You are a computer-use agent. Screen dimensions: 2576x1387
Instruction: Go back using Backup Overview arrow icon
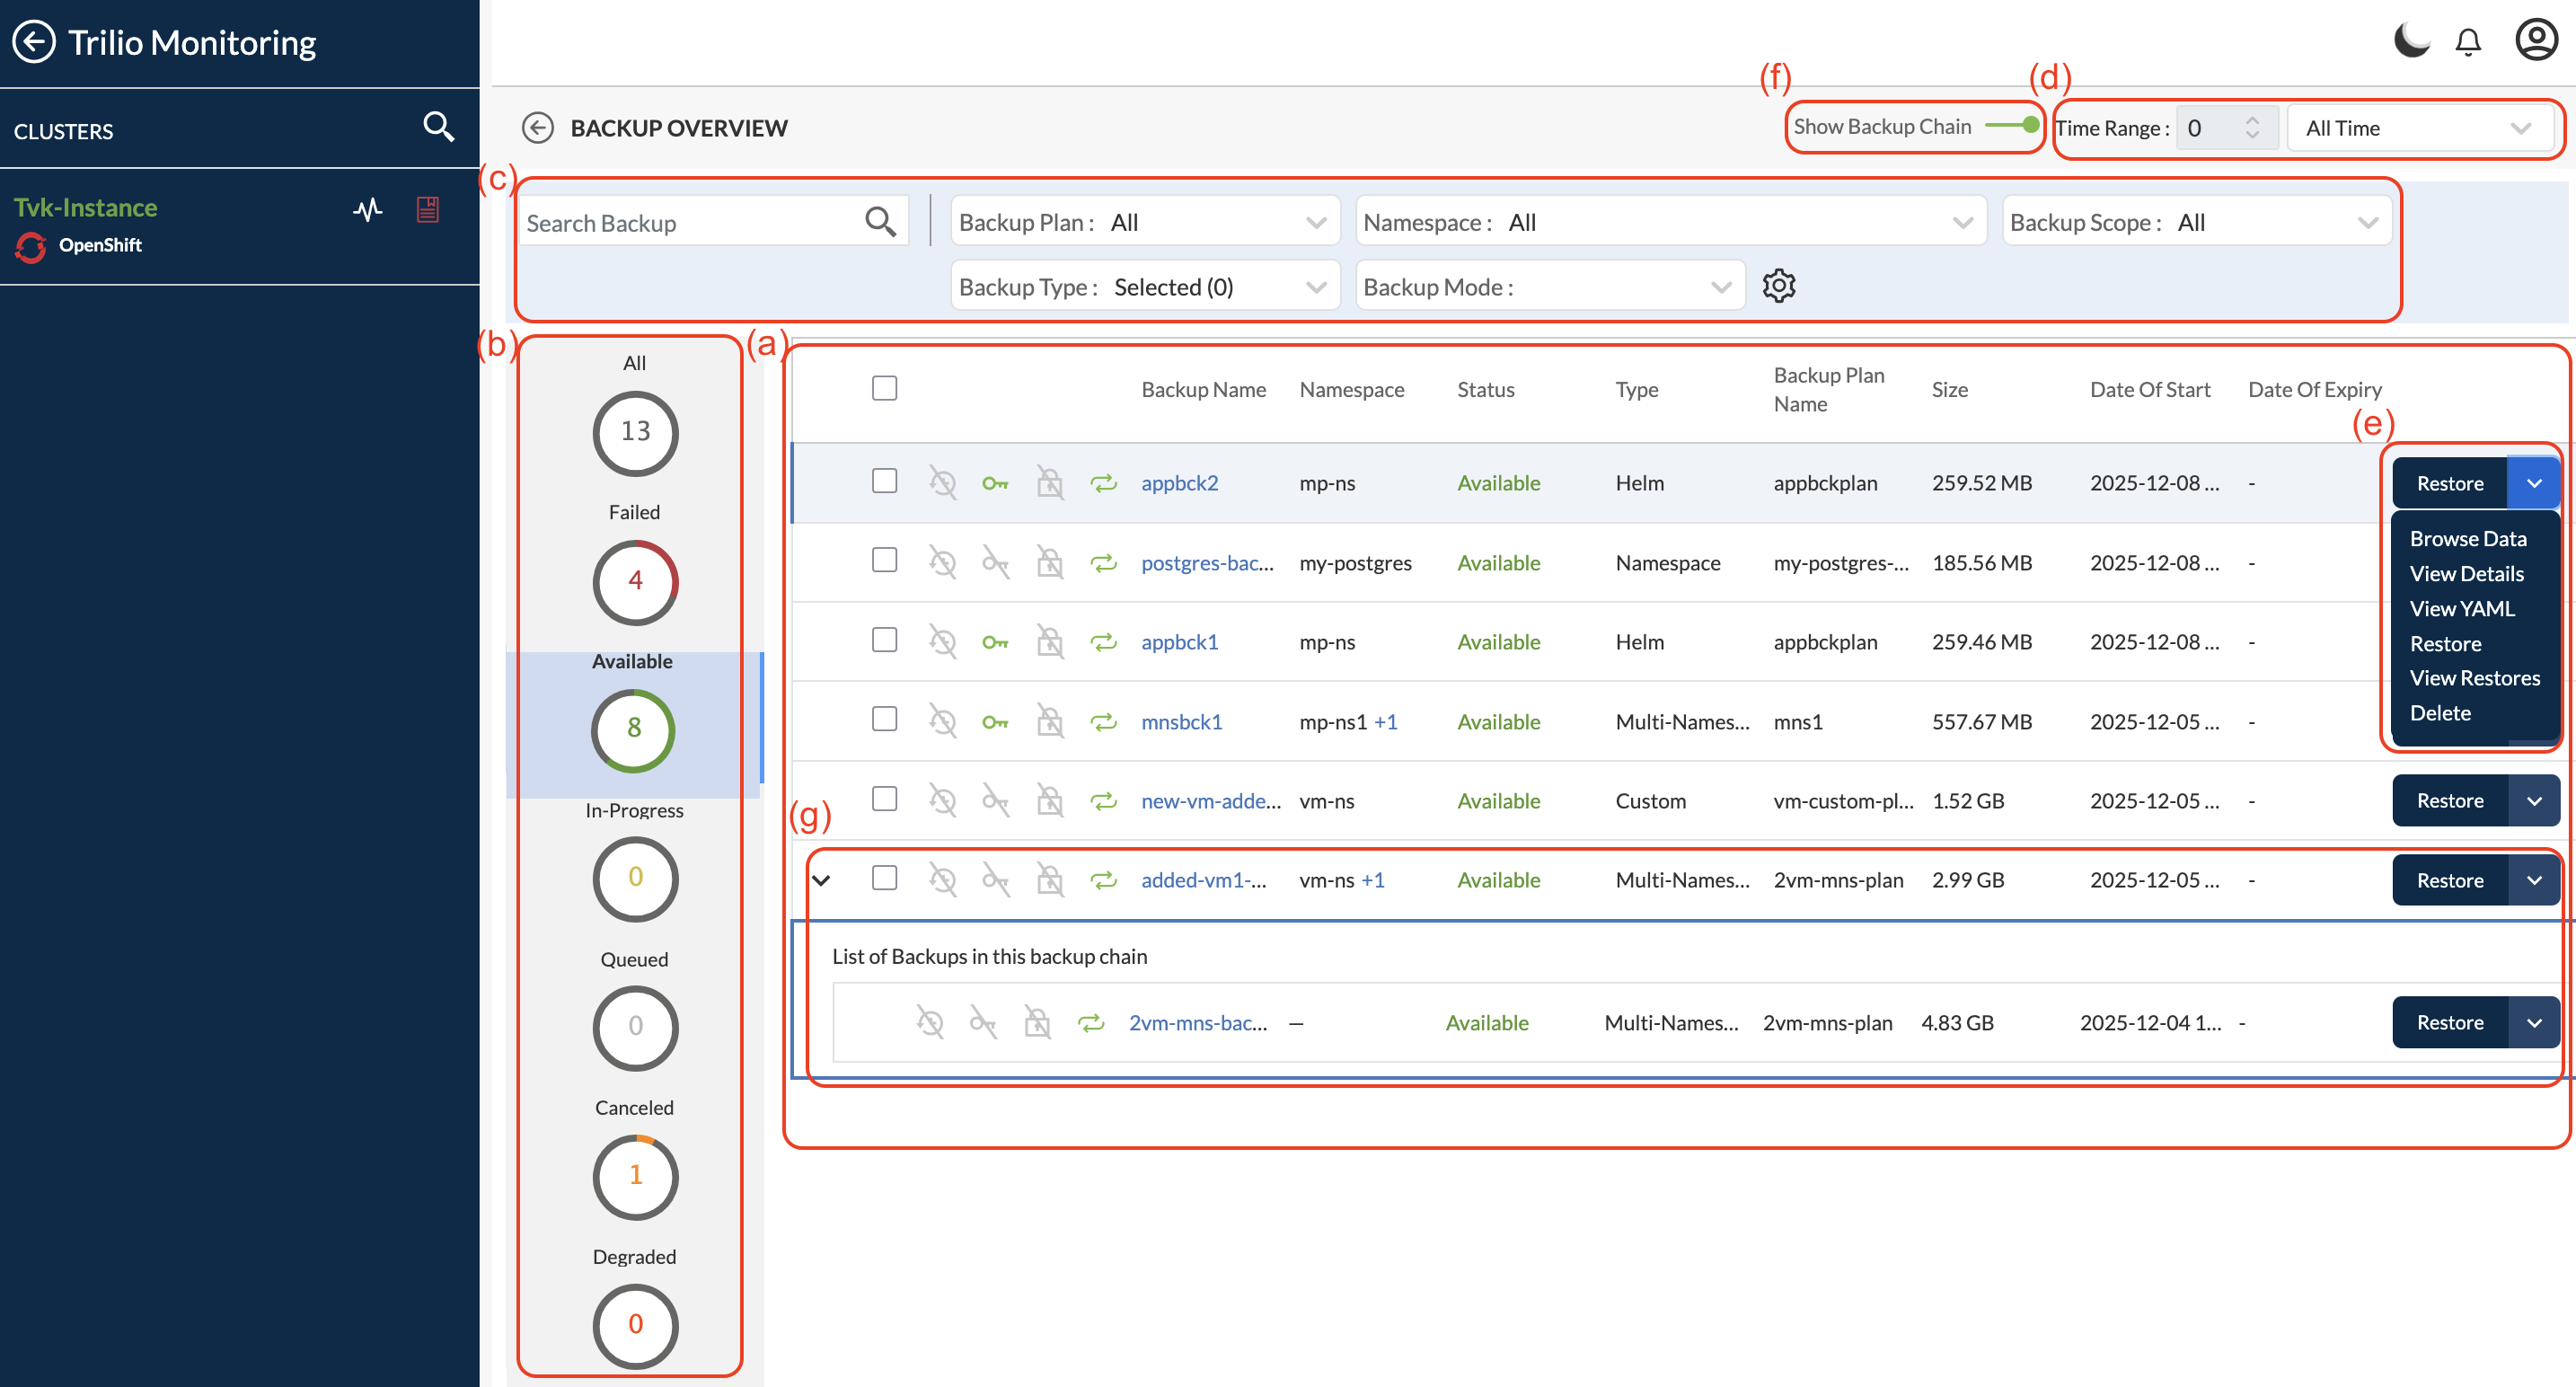tap(538, 128)
